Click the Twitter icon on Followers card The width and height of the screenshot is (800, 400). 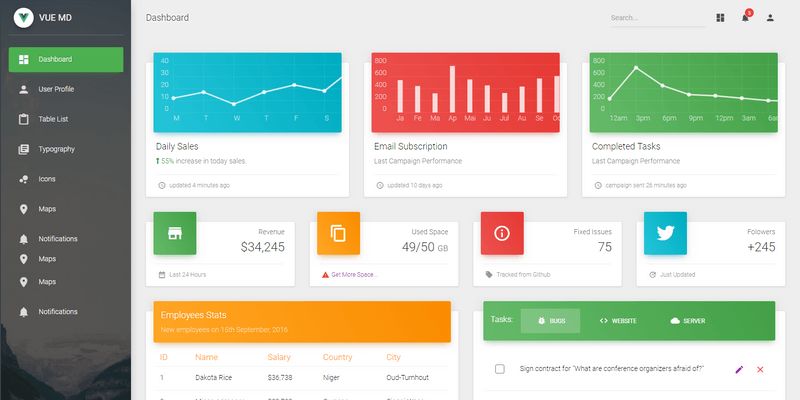pos(665,233)
